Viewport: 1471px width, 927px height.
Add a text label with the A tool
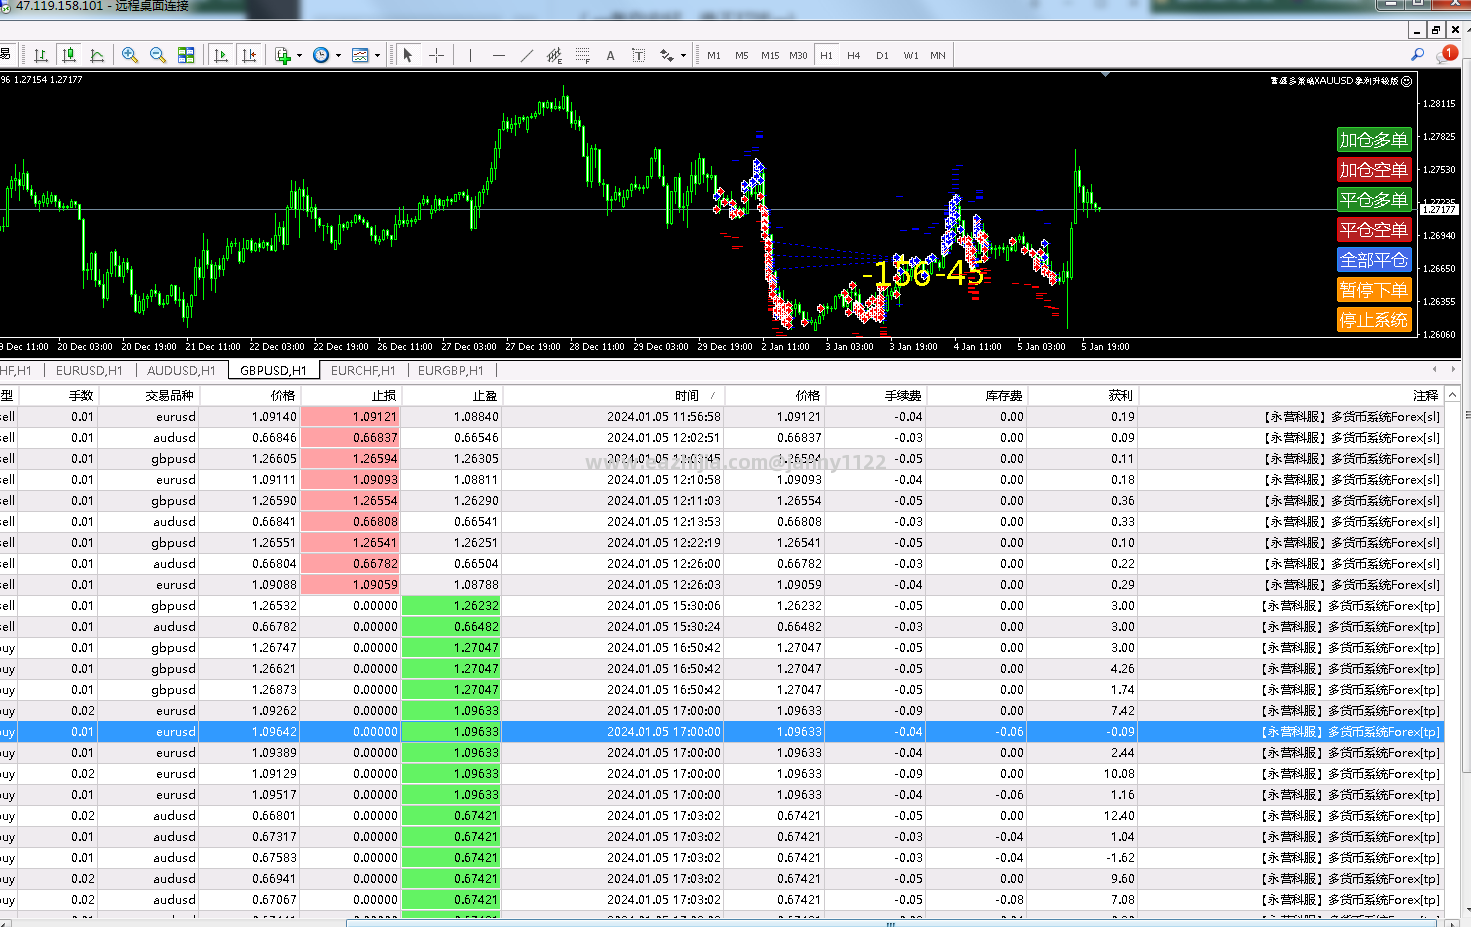click(610, 56)
